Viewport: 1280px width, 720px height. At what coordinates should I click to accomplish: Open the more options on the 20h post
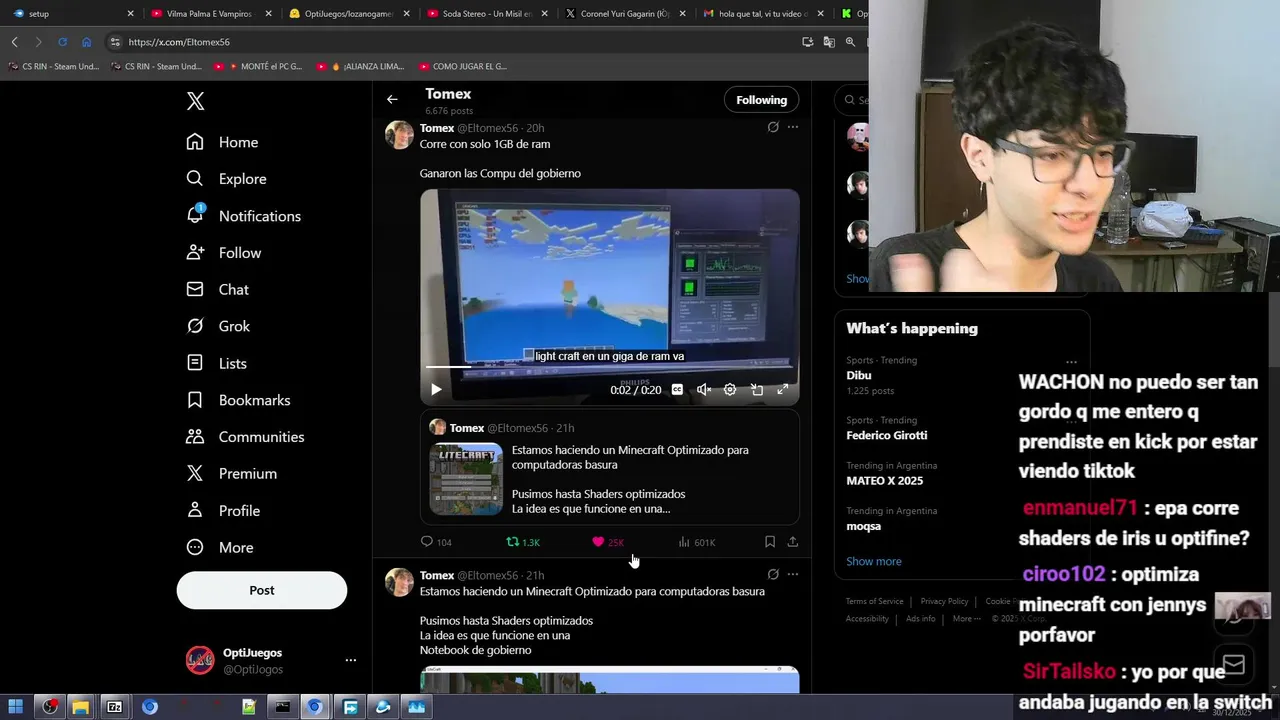(793, 127)
